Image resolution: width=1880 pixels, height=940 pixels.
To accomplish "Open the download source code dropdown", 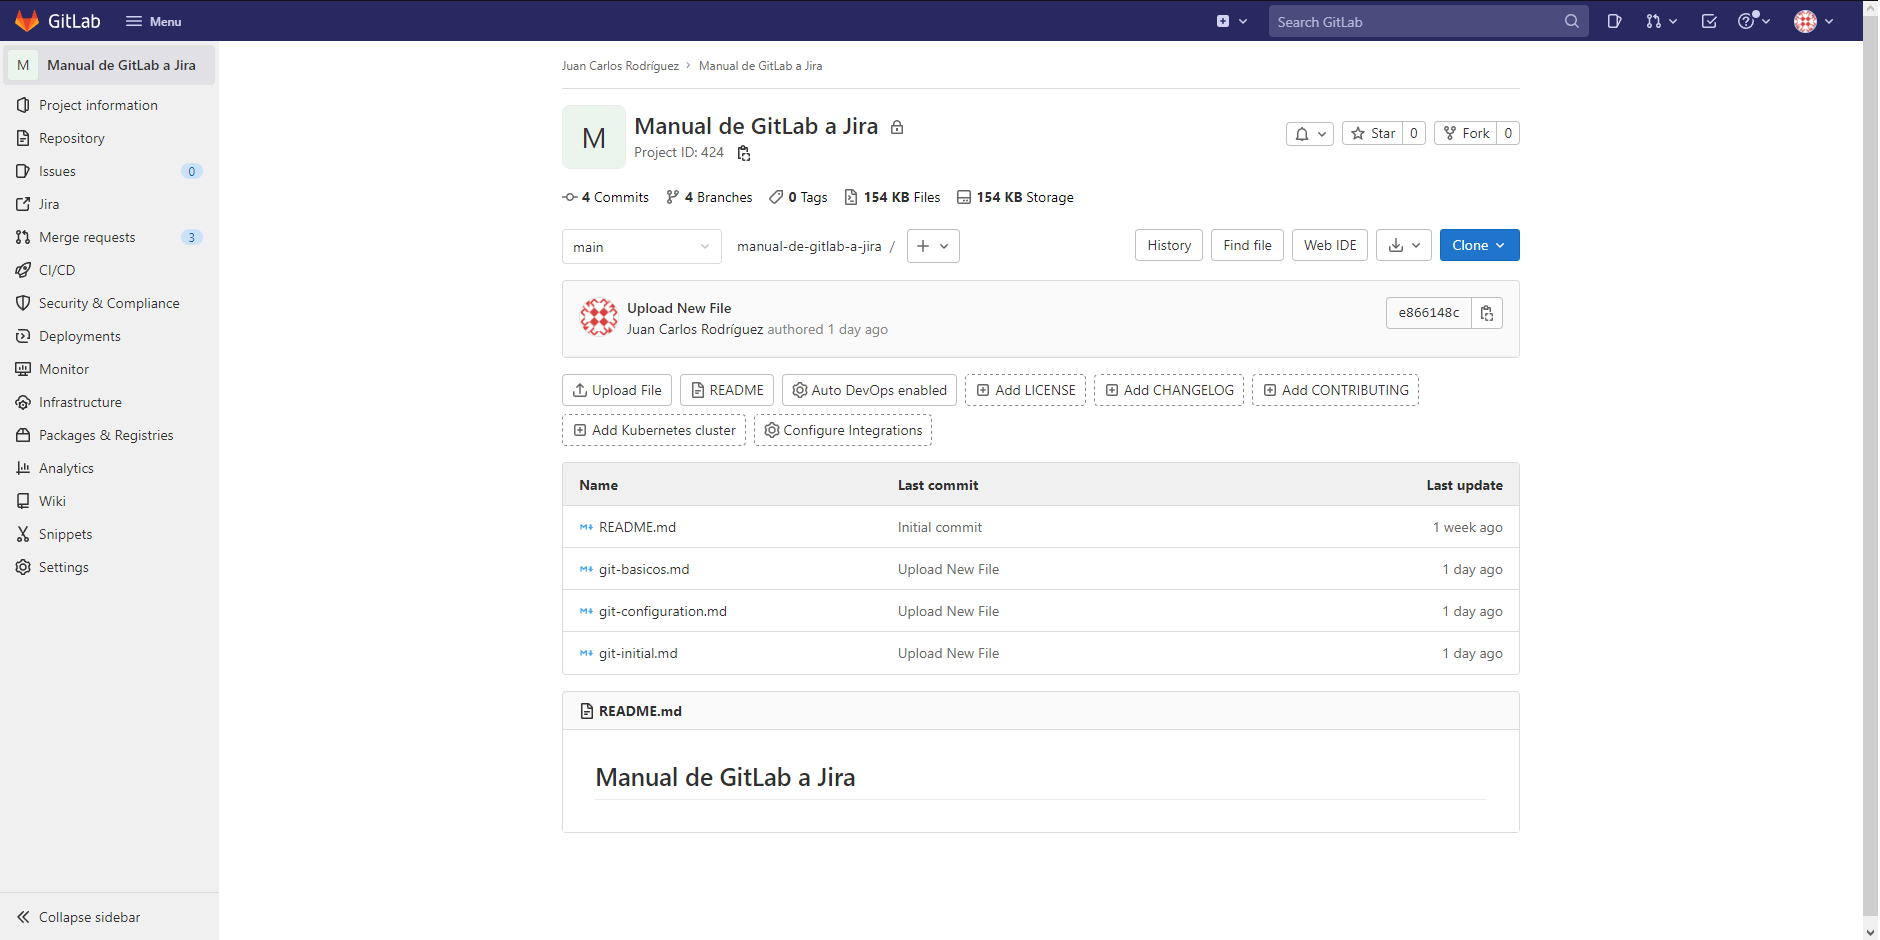I will 1404,245.
